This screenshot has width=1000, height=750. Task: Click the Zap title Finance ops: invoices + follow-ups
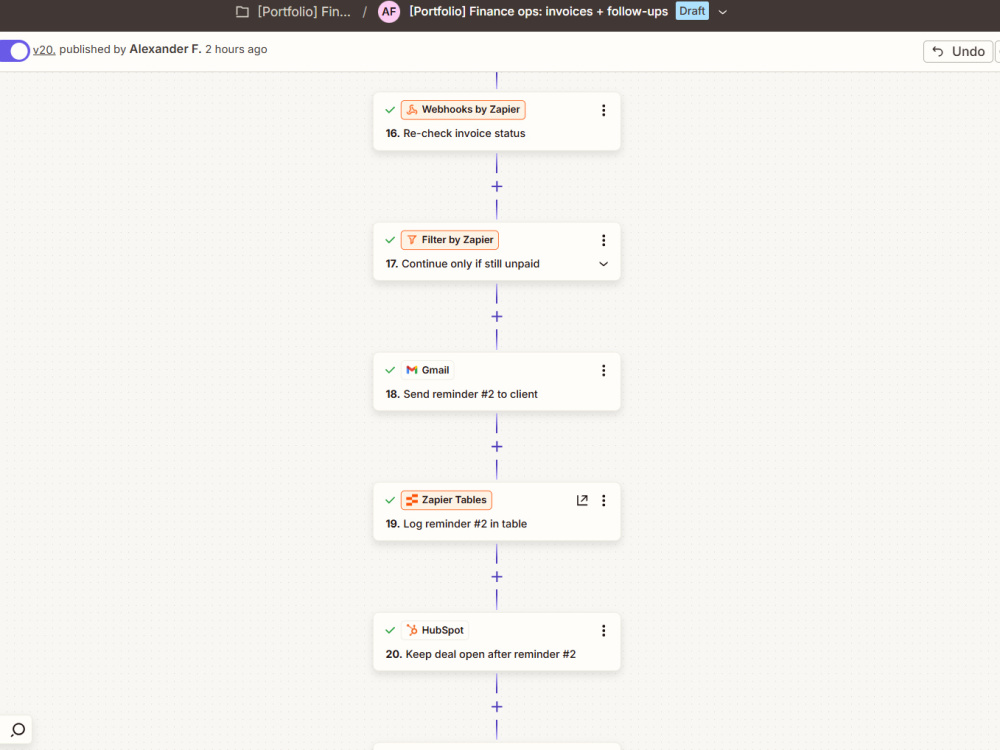(x=538, y=11)
